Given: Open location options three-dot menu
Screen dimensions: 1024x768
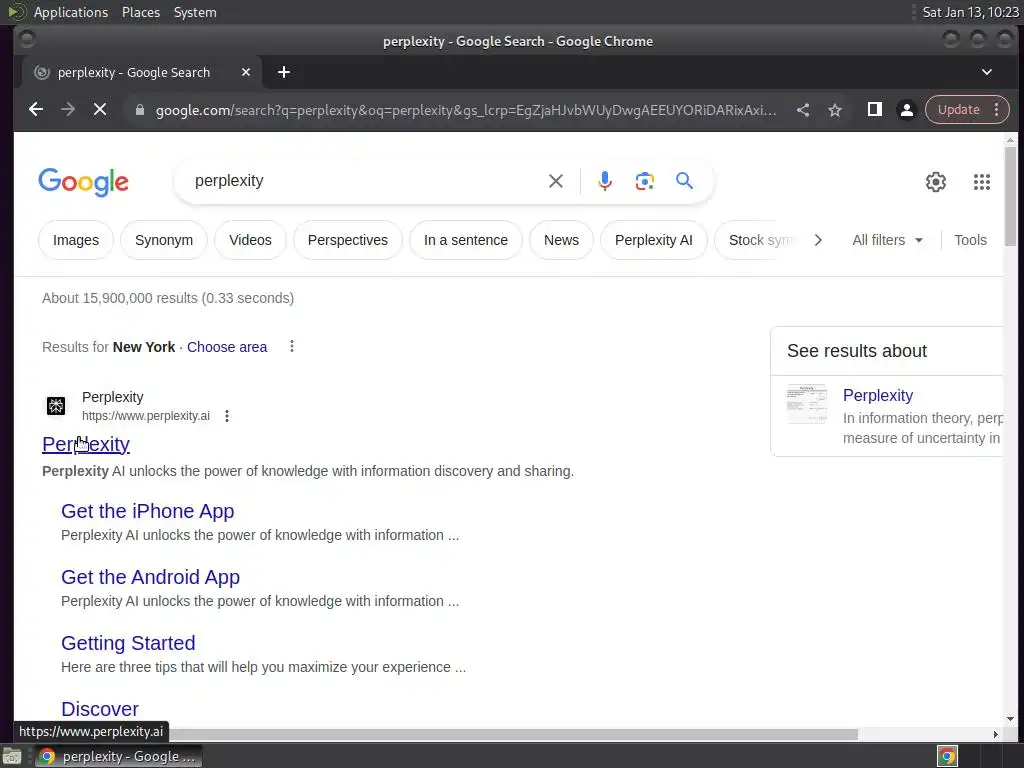Looking at the screenshot, I should (x=291, y=346).
